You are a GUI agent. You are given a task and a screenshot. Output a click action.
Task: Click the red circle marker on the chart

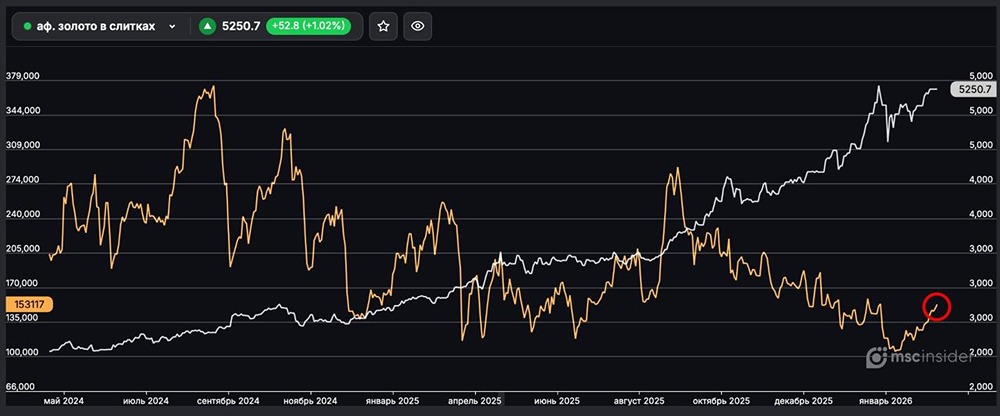click(x=937, y=305)
